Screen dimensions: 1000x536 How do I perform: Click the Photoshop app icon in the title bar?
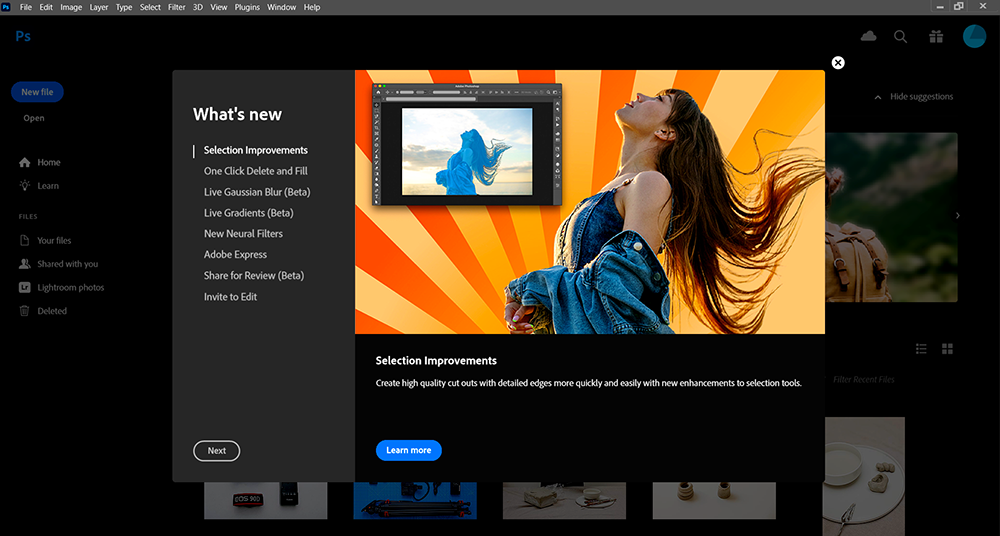click(6, 7)
